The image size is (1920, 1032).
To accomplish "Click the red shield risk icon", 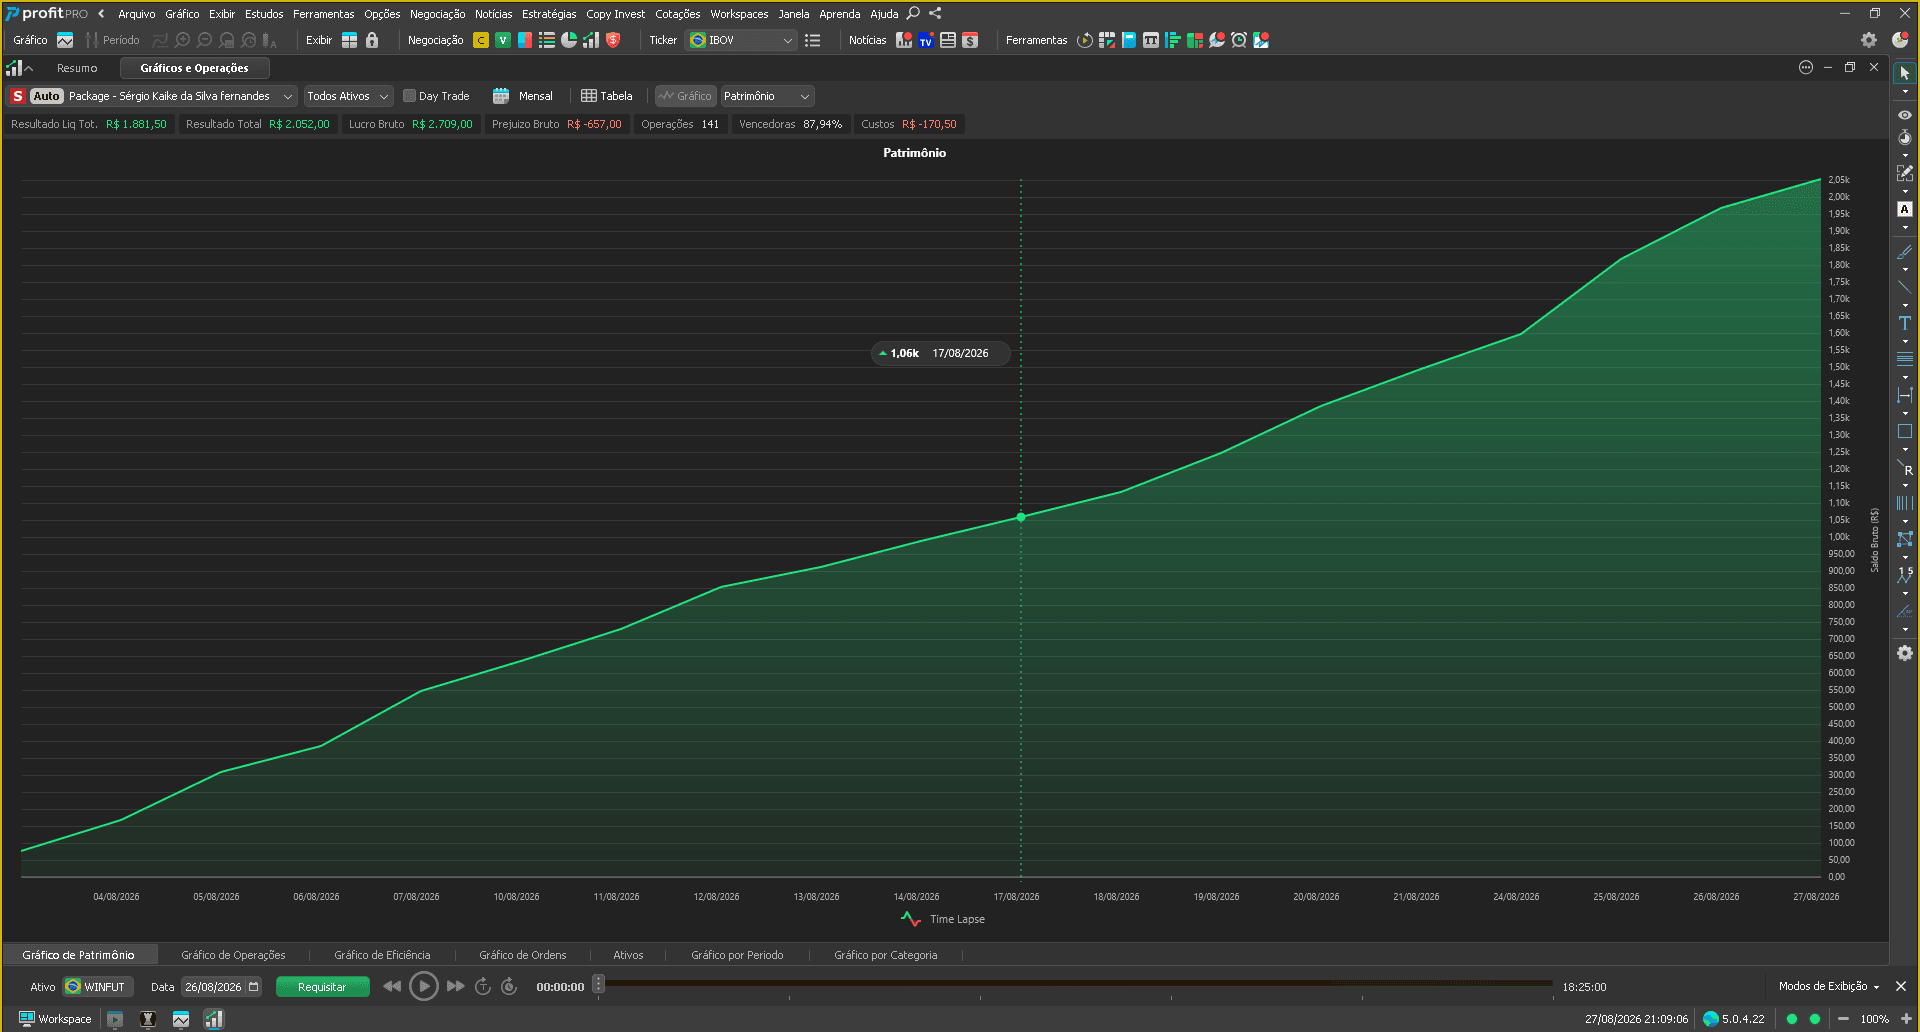I will (x=613, y=40).
